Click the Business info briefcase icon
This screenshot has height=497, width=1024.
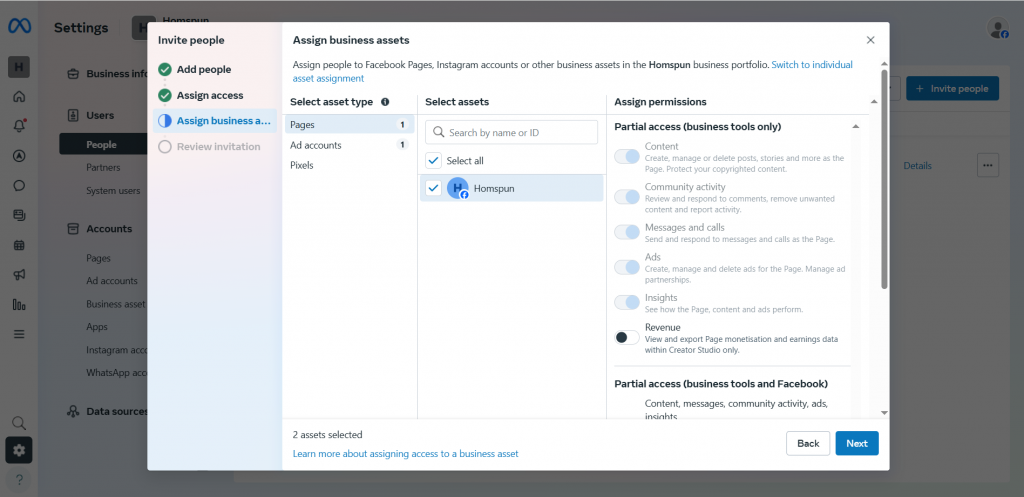[74, 74]
